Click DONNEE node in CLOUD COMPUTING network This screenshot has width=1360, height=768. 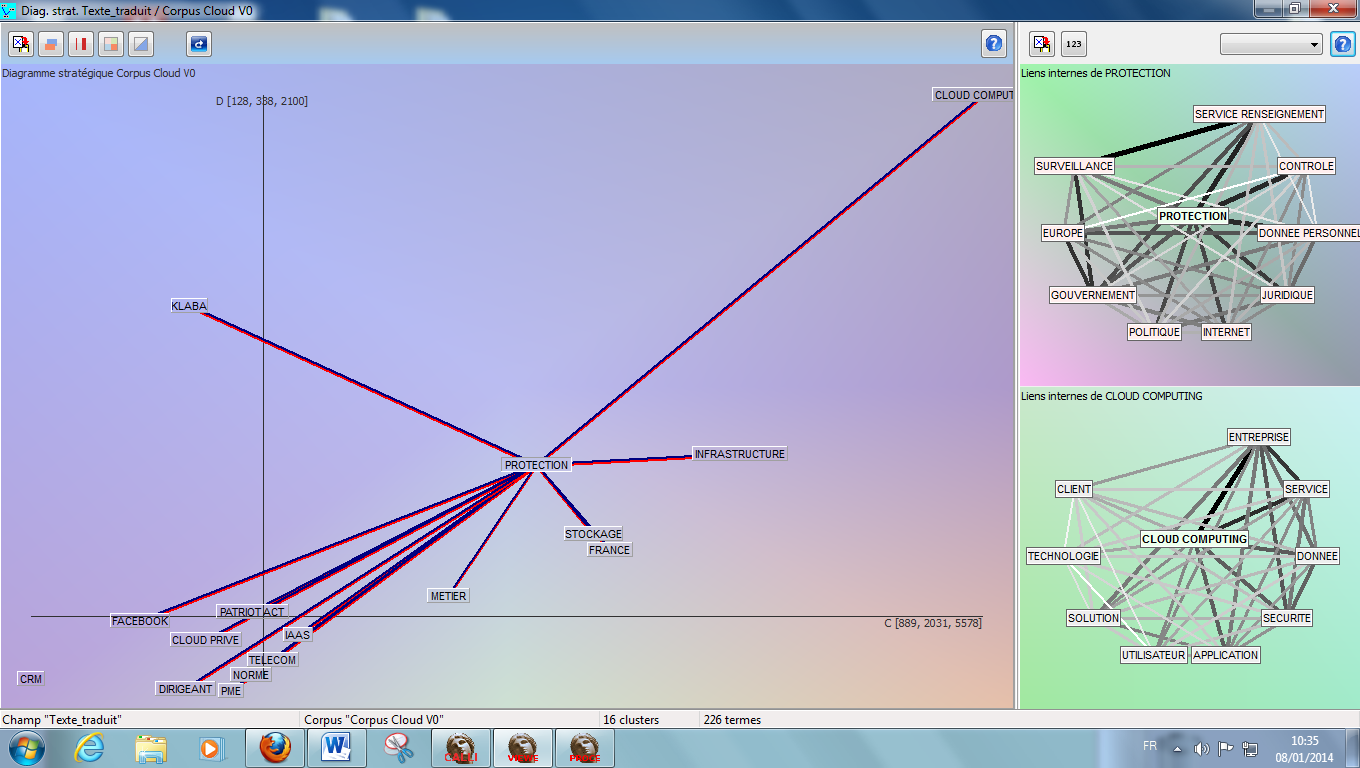tap(1317, 556)
